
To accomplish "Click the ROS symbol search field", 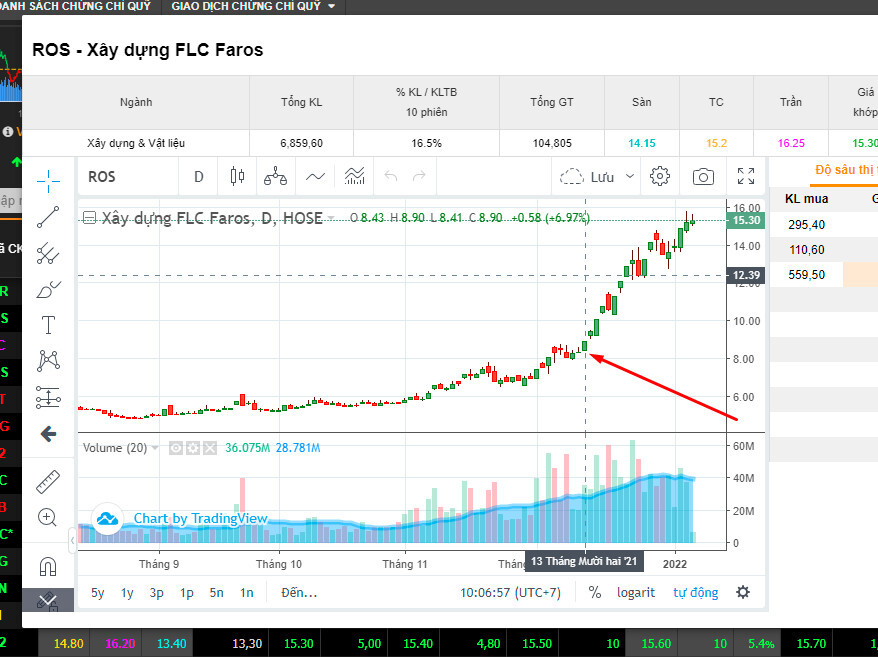I will [x=119, y=177].
